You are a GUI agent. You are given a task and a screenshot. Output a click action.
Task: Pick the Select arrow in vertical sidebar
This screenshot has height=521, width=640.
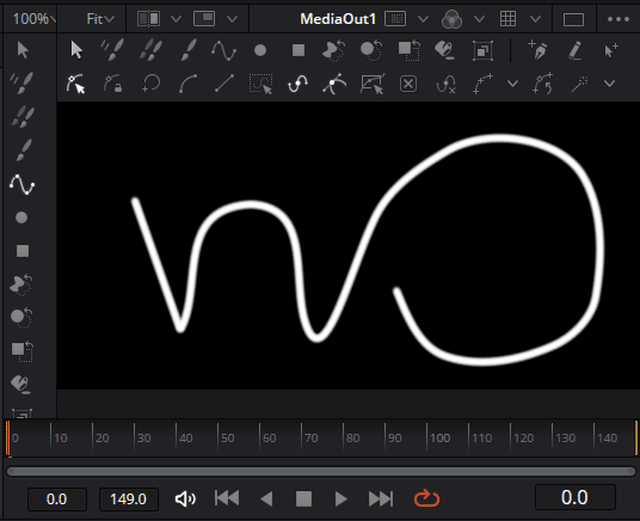click(22, 50)
